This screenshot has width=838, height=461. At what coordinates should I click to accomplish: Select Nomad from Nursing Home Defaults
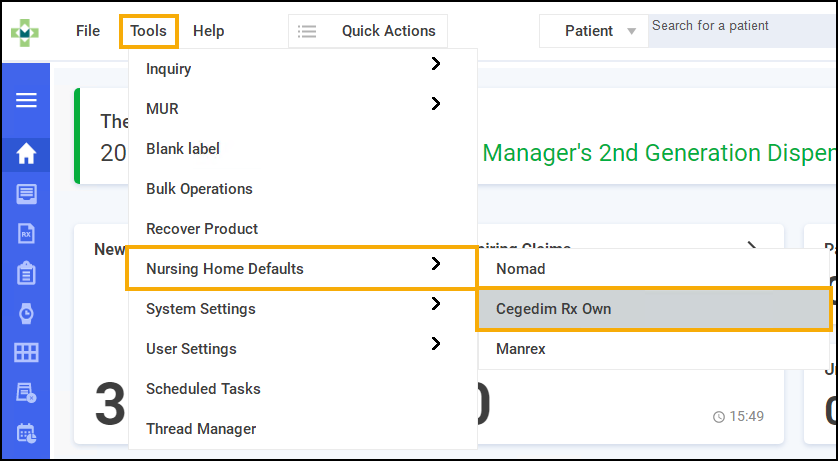(x=520, y=269)
